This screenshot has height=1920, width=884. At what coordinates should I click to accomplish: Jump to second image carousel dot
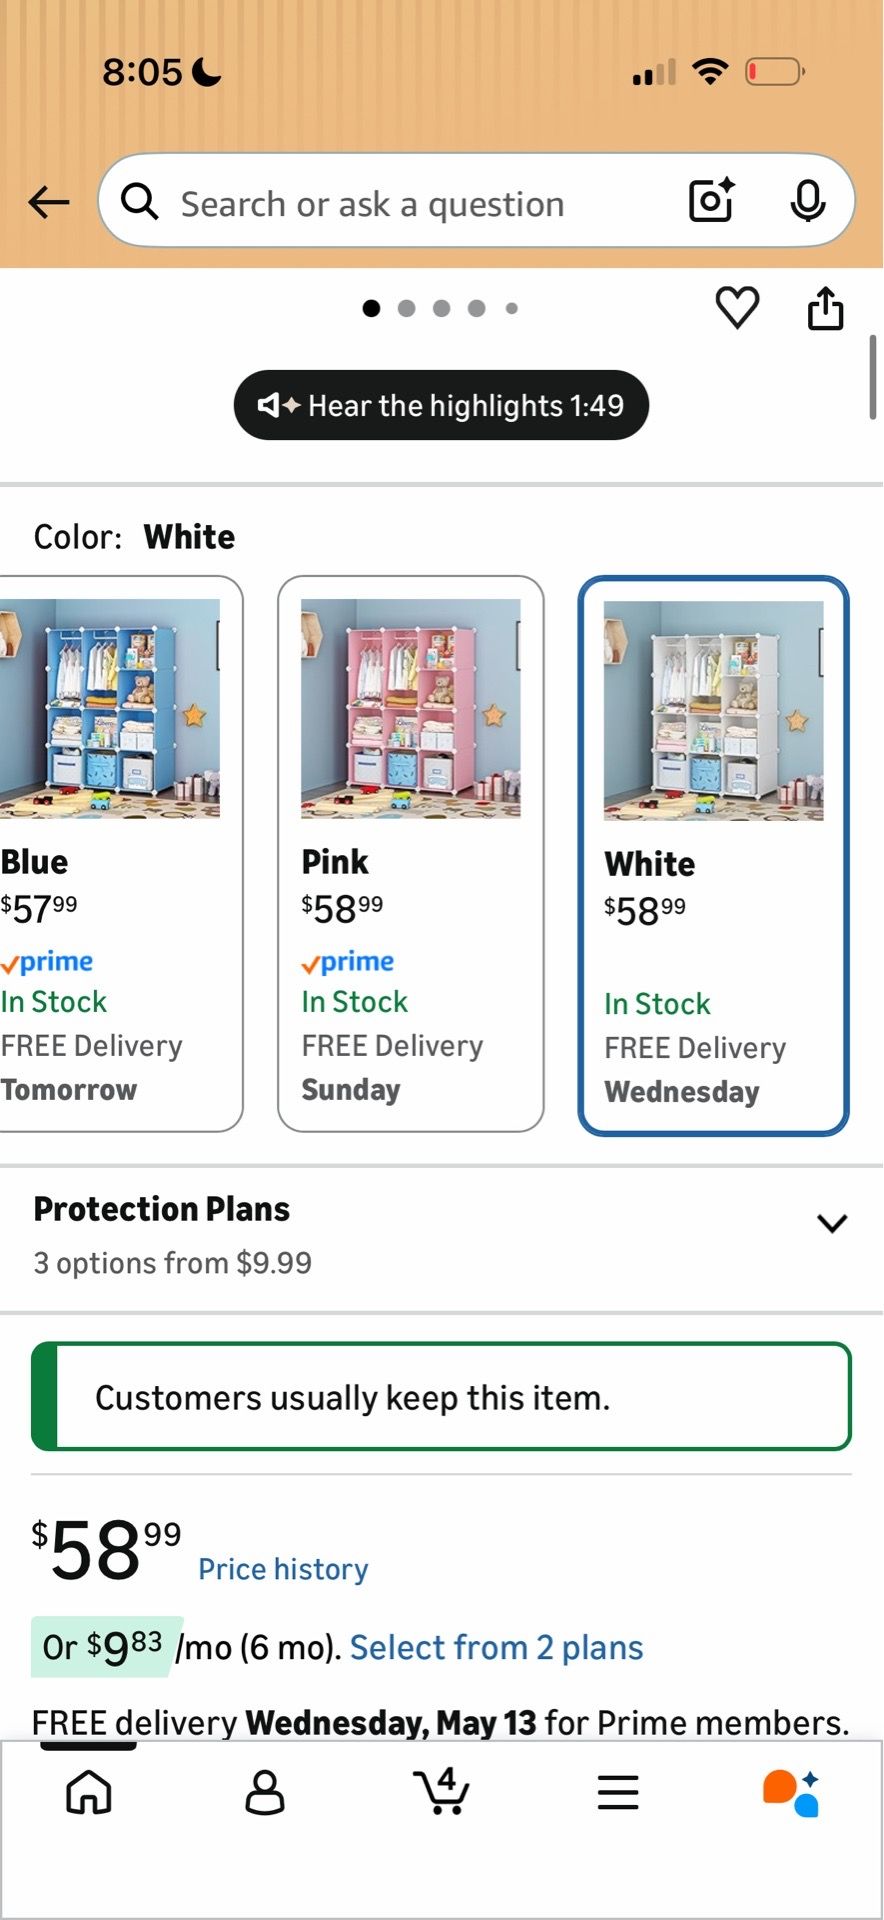(x=406, y=308)
